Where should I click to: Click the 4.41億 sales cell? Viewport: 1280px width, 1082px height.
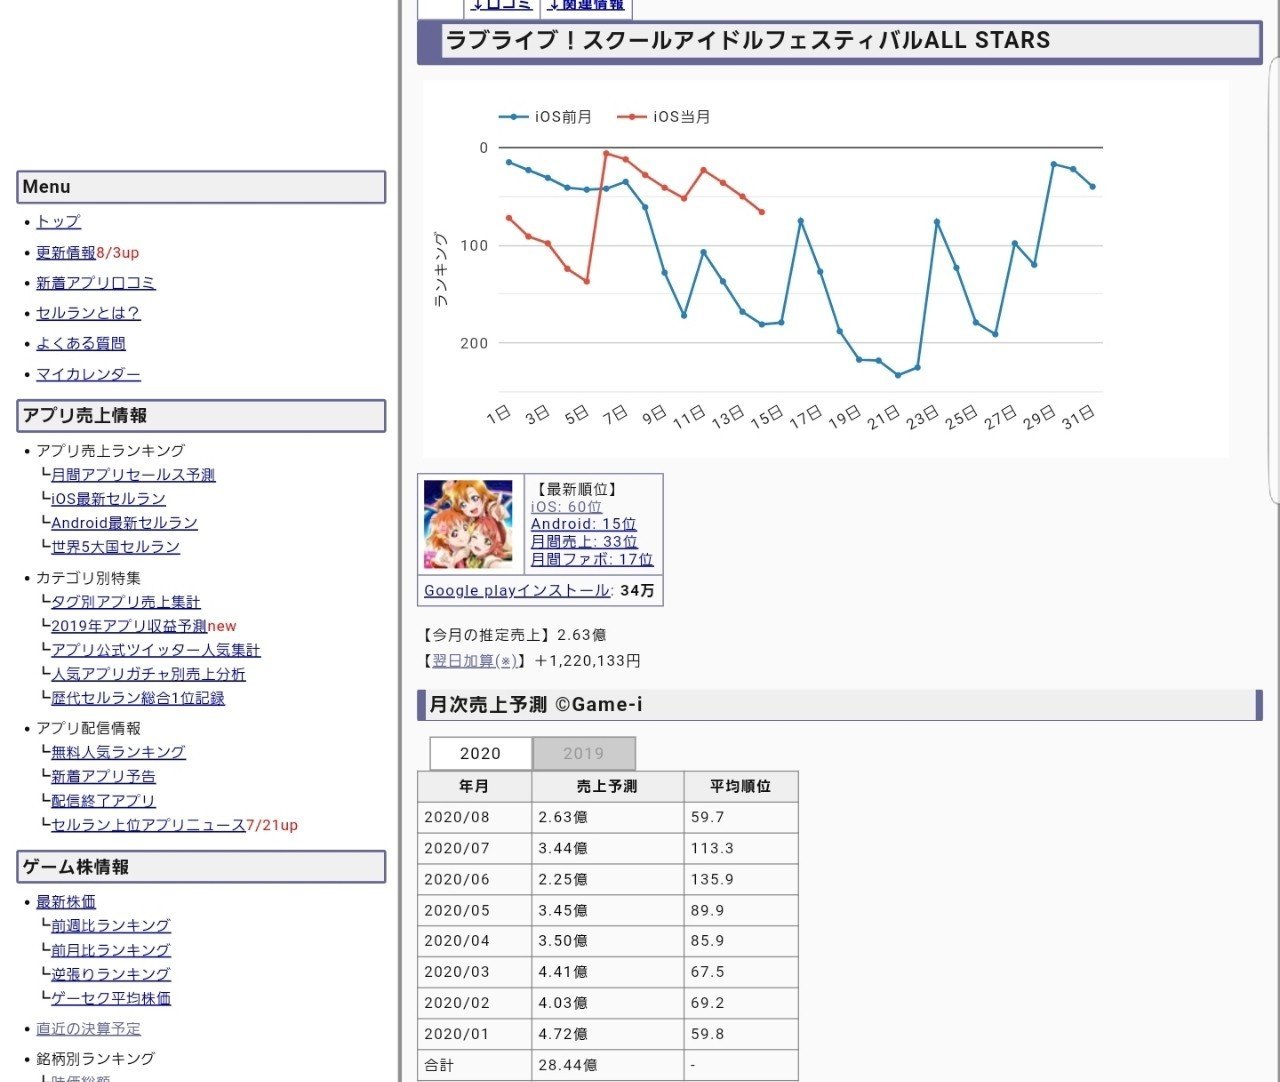(x=608, y=972)
